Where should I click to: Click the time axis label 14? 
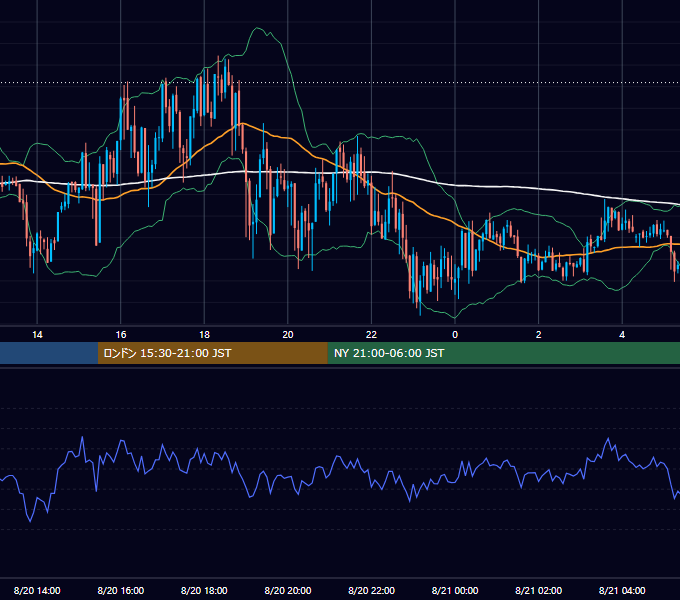37,335
